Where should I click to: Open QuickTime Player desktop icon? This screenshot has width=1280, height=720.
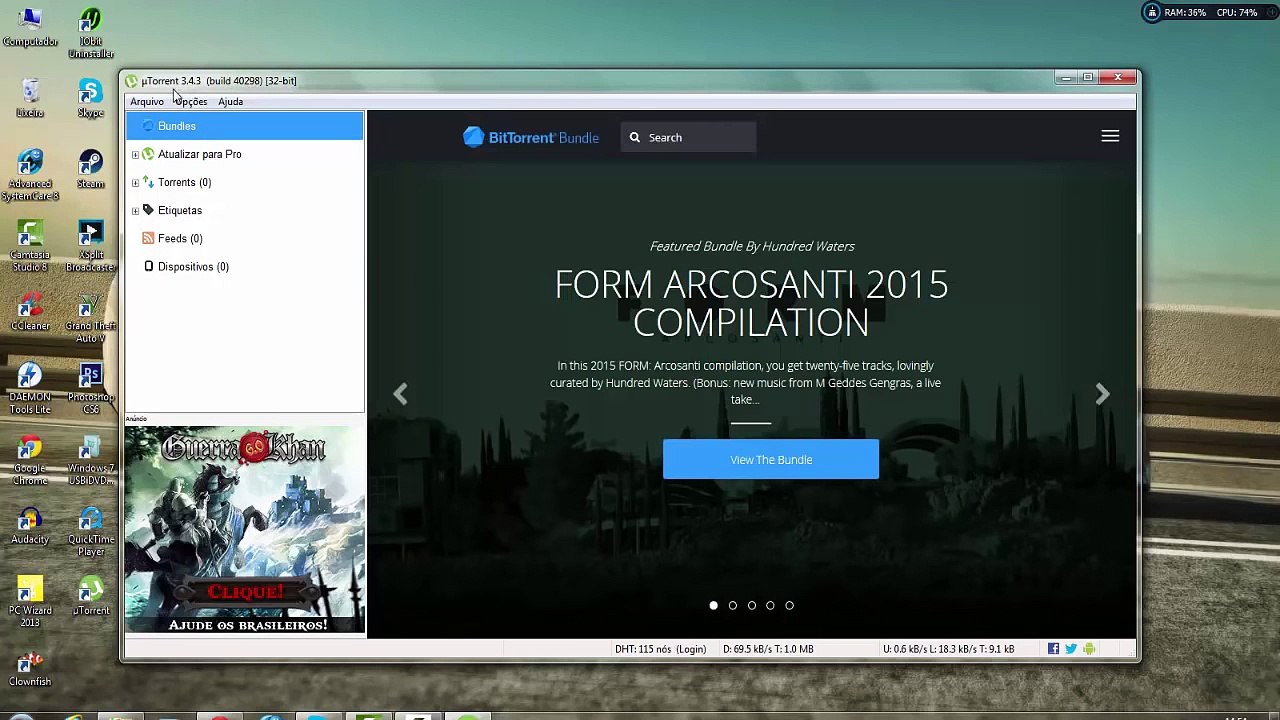[x=90, y=532]
